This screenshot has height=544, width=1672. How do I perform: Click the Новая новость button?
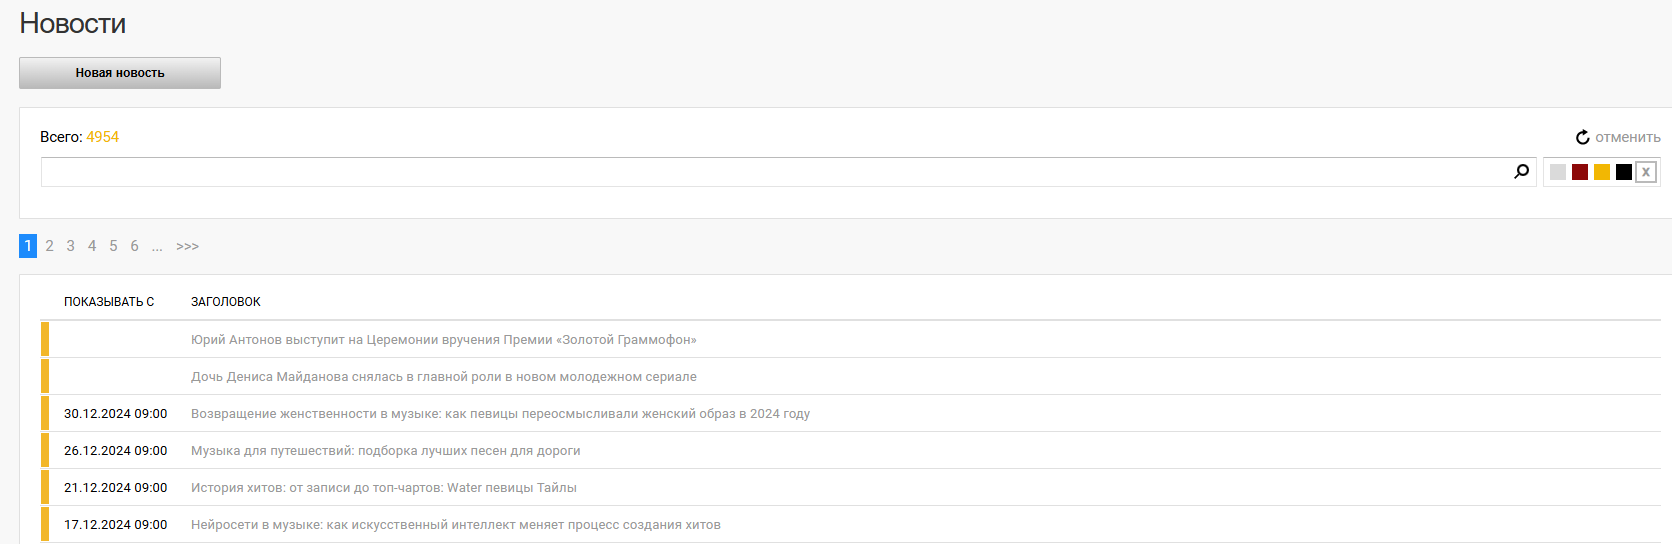coord(120,73)
